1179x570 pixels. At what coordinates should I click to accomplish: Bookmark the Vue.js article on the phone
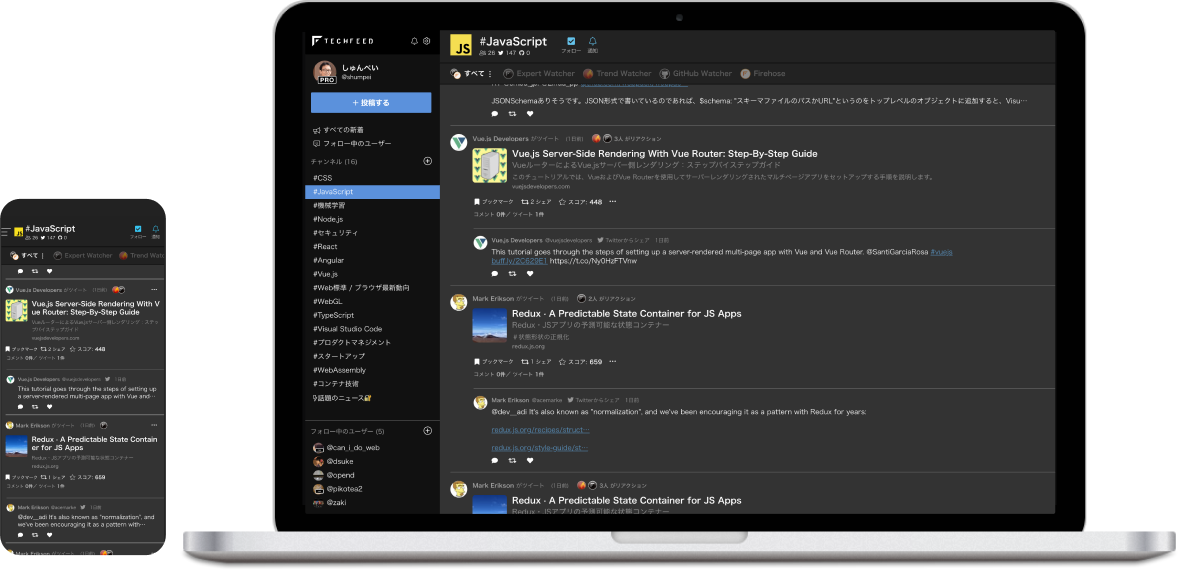click(21, 349)
